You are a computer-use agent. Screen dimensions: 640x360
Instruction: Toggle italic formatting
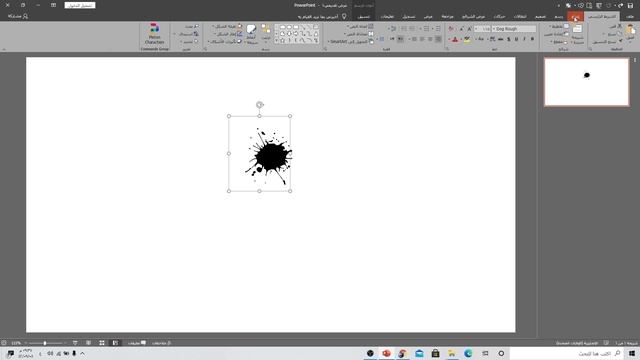tap(524, 39)
